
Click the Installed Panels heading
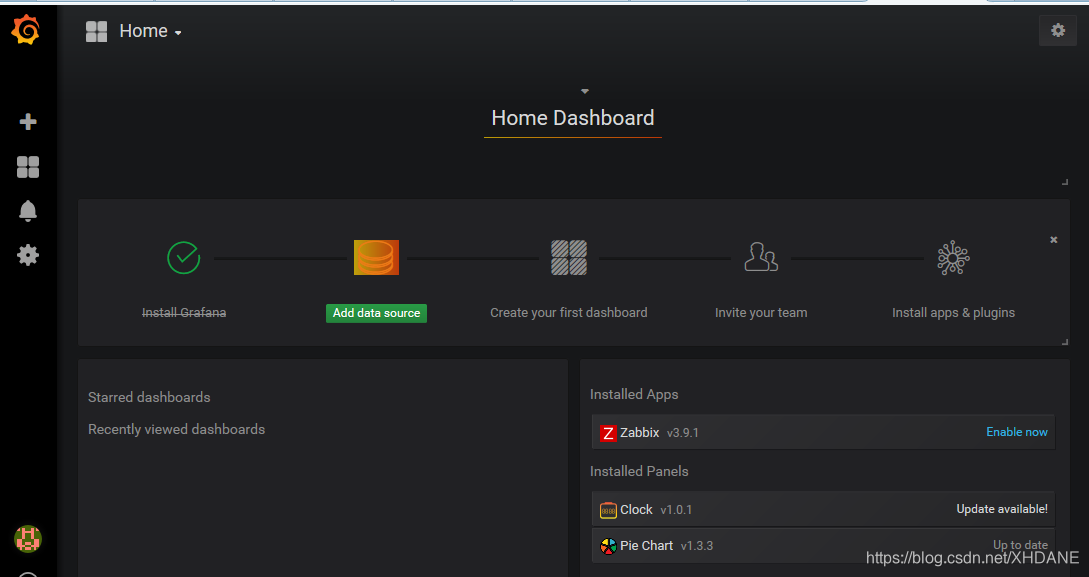point(639,471)
